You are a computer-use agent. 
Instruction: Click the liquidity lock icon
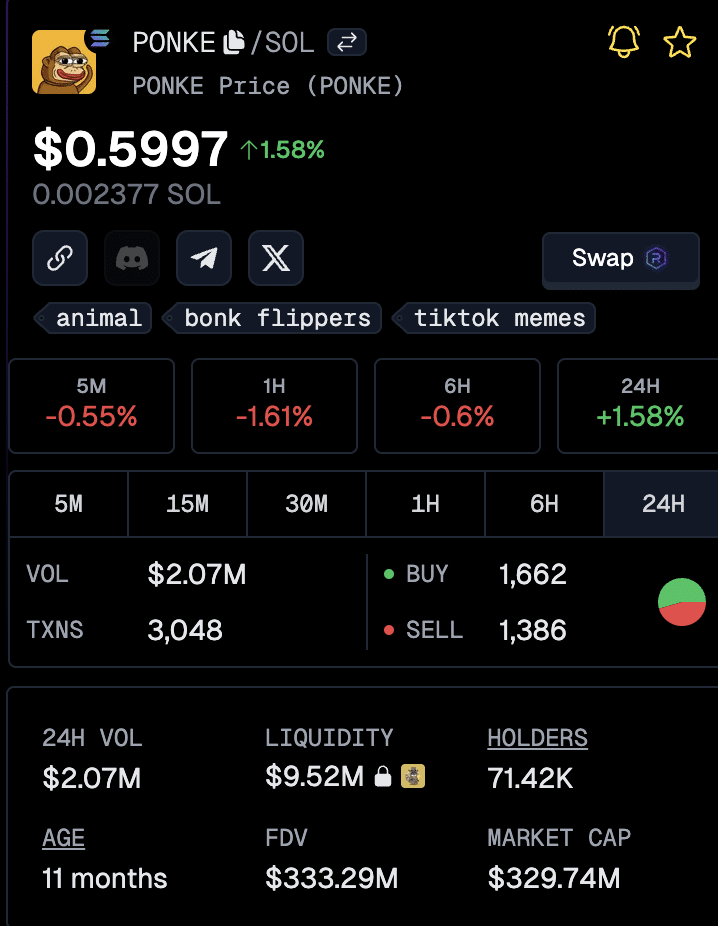(x=383, y=777)
